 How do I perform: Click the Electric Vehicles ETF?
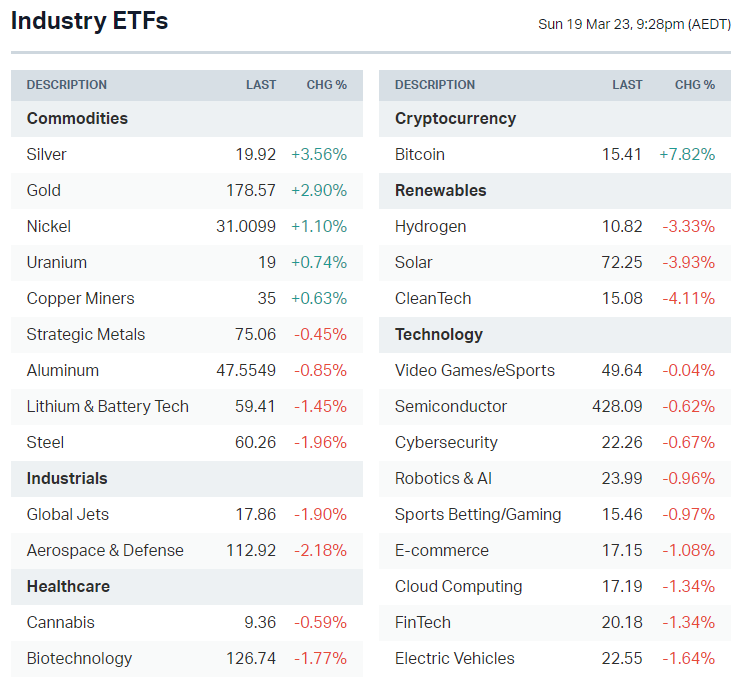455,658
